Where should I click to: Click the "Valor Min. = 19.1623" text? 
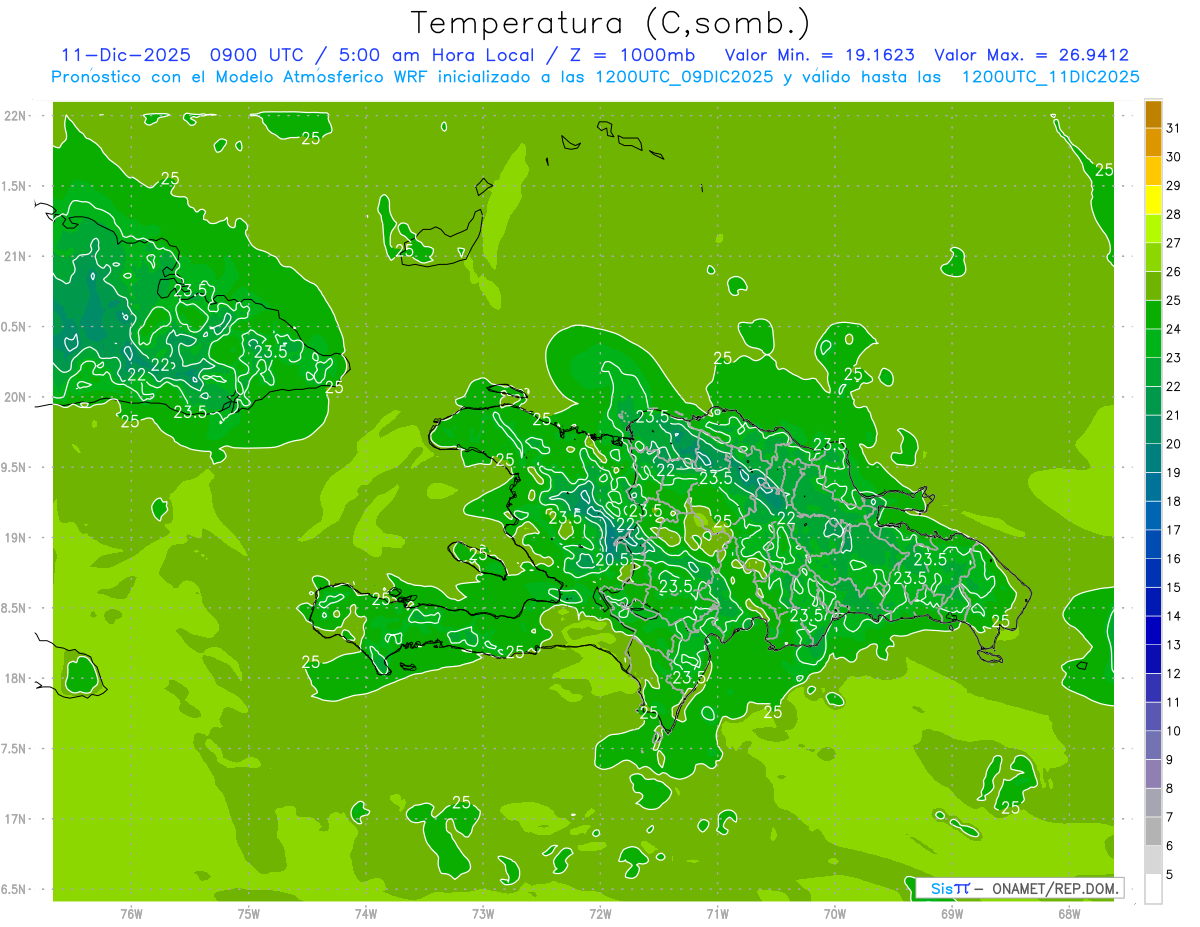819,55
